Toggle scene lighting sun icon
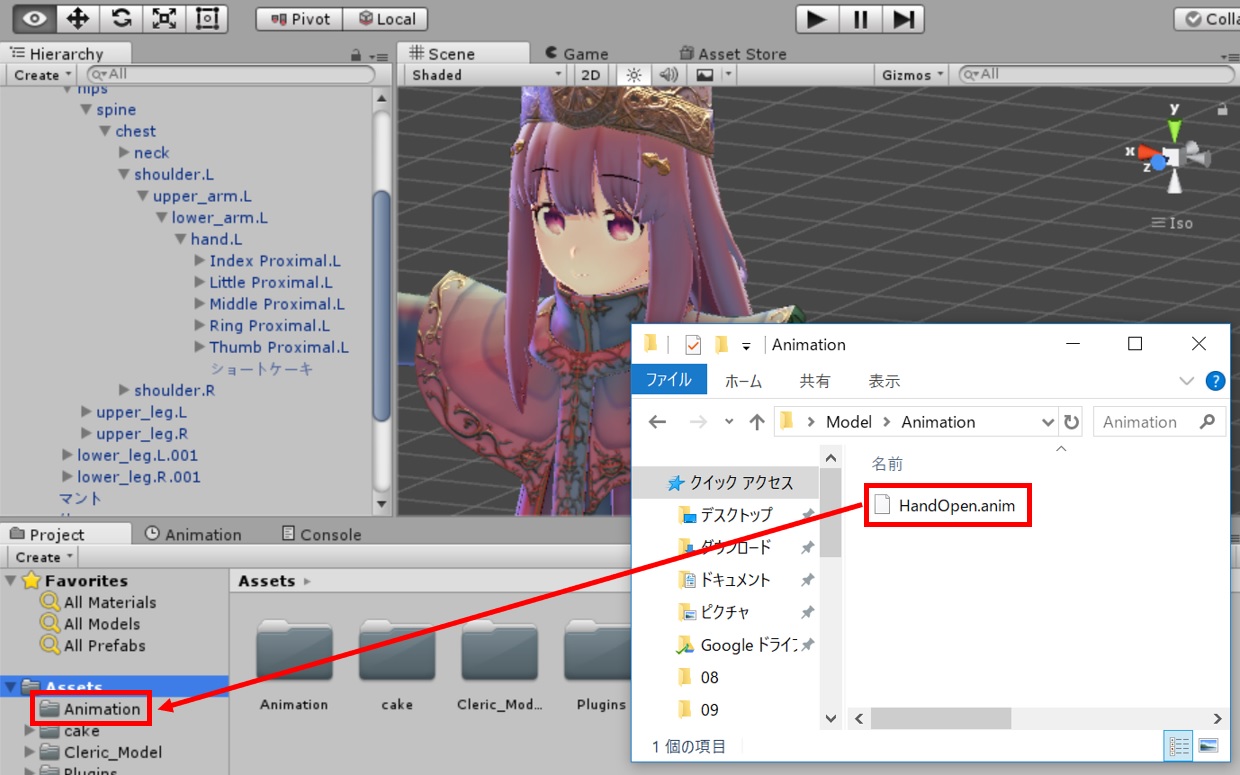 (x=632, y=75)
